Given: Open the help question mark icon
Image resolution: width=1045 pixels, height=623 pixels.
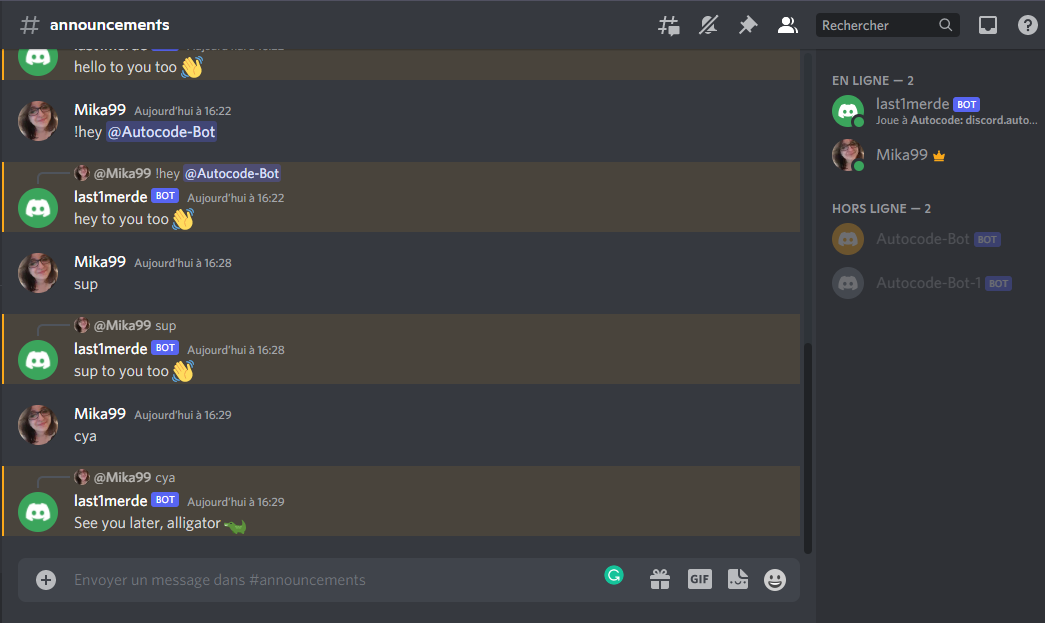Looking at the screenshot, I should 1028,25.
